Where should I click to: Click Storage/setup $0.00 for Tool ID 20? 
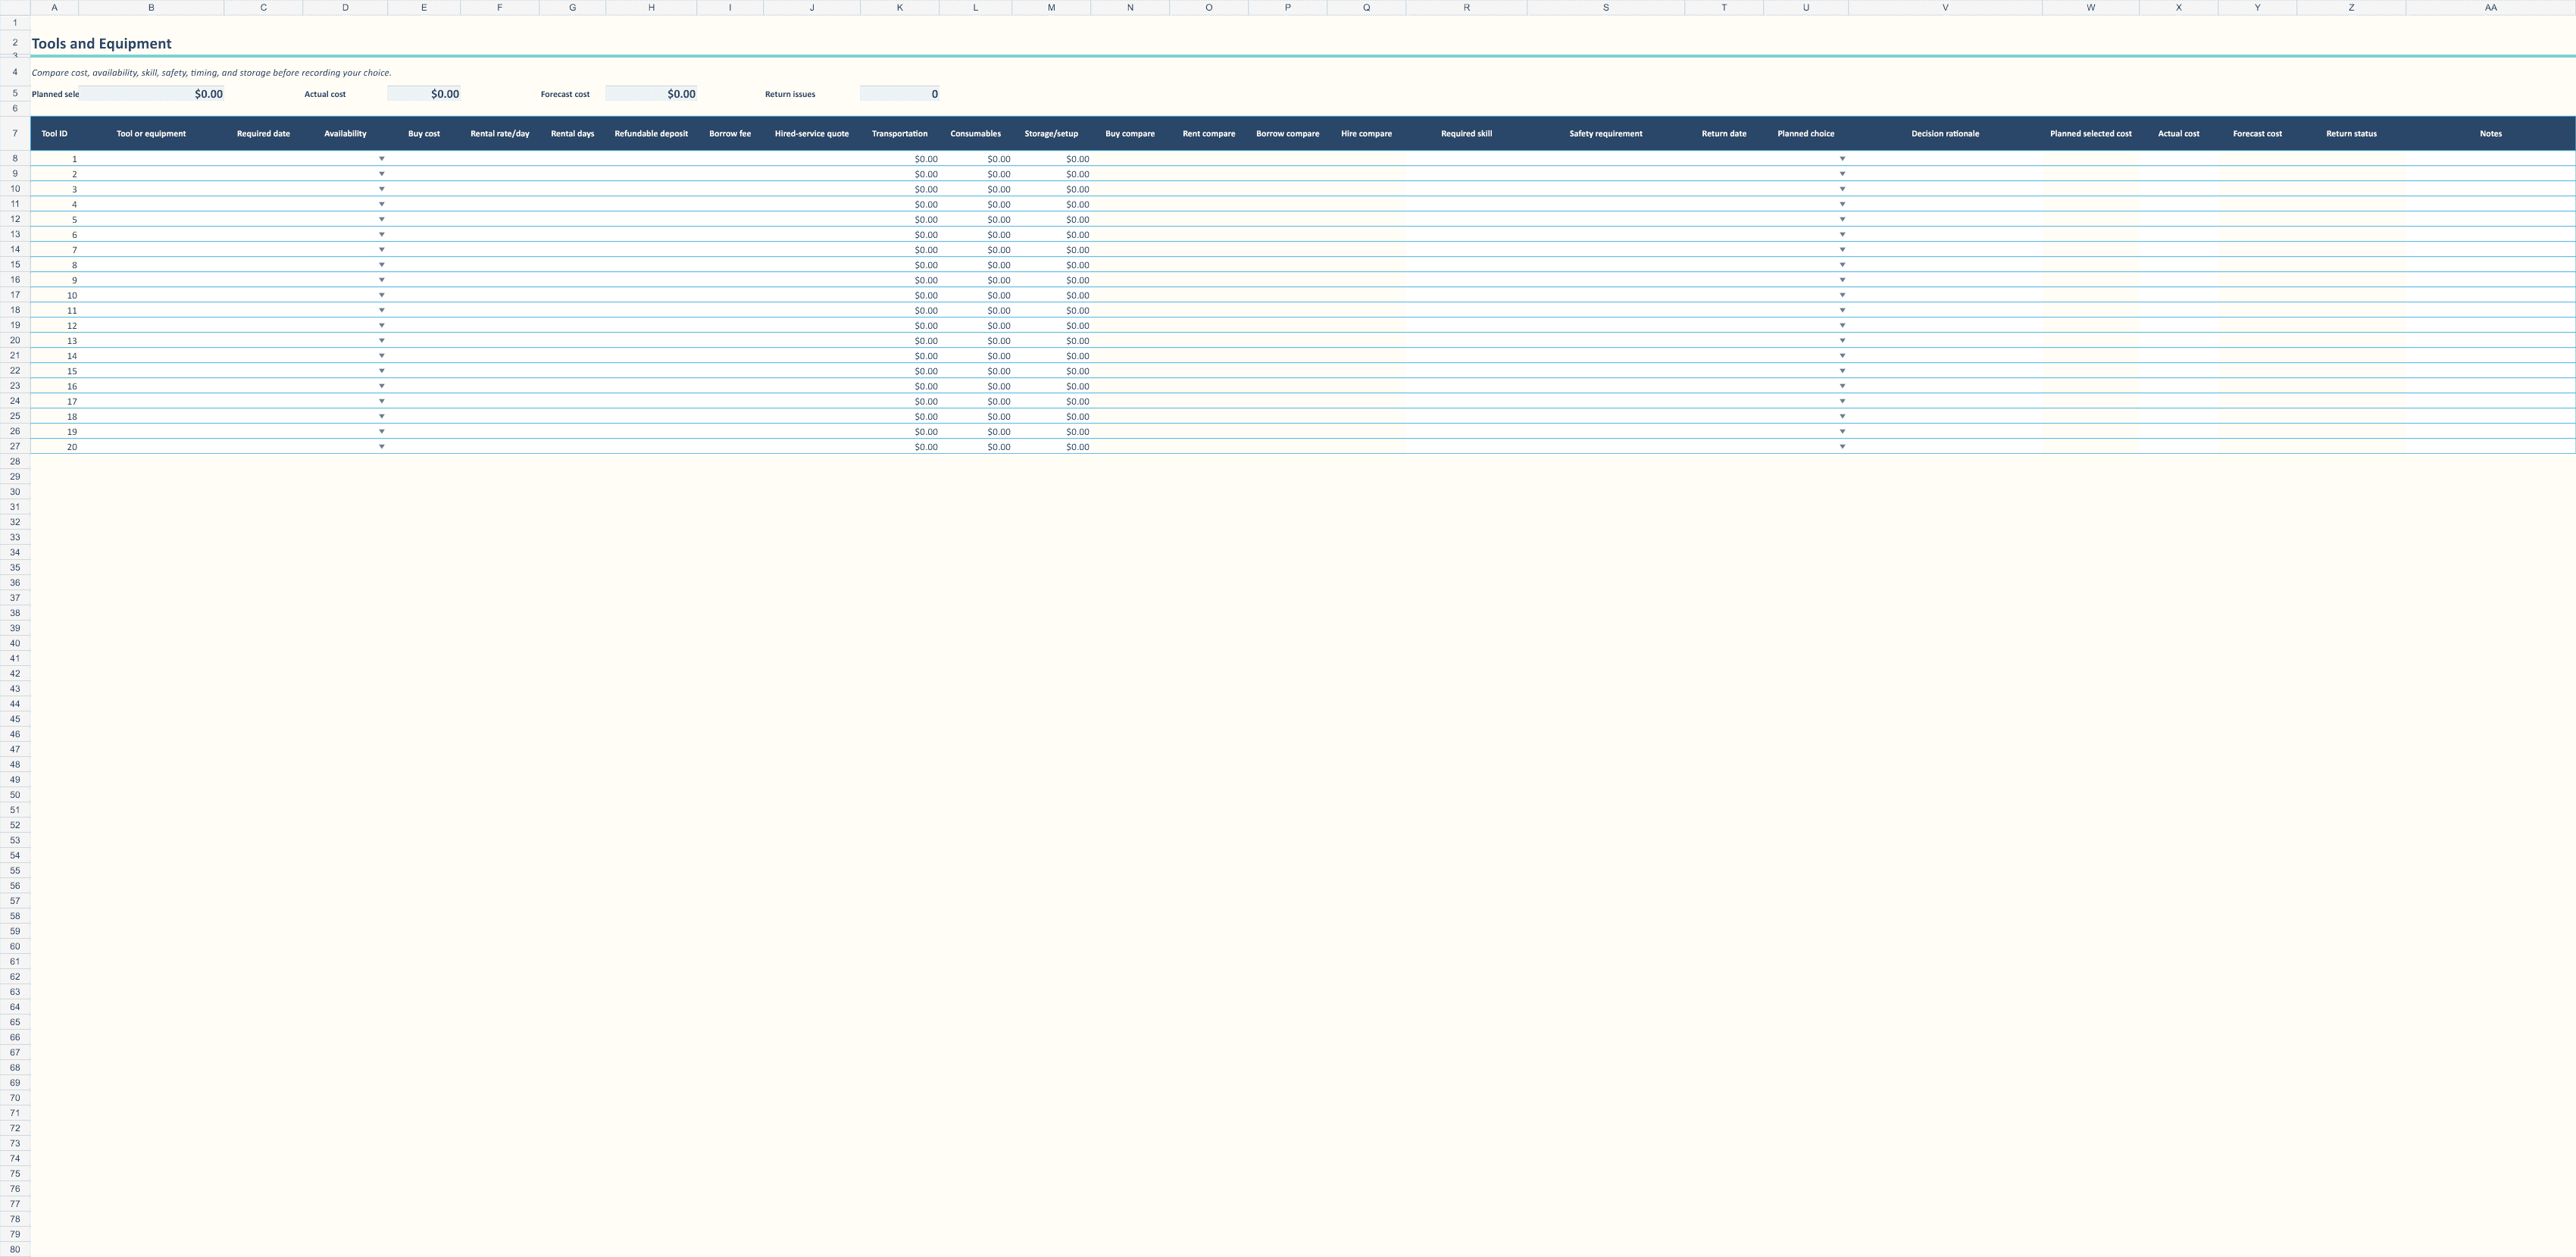coord(1051,447)
